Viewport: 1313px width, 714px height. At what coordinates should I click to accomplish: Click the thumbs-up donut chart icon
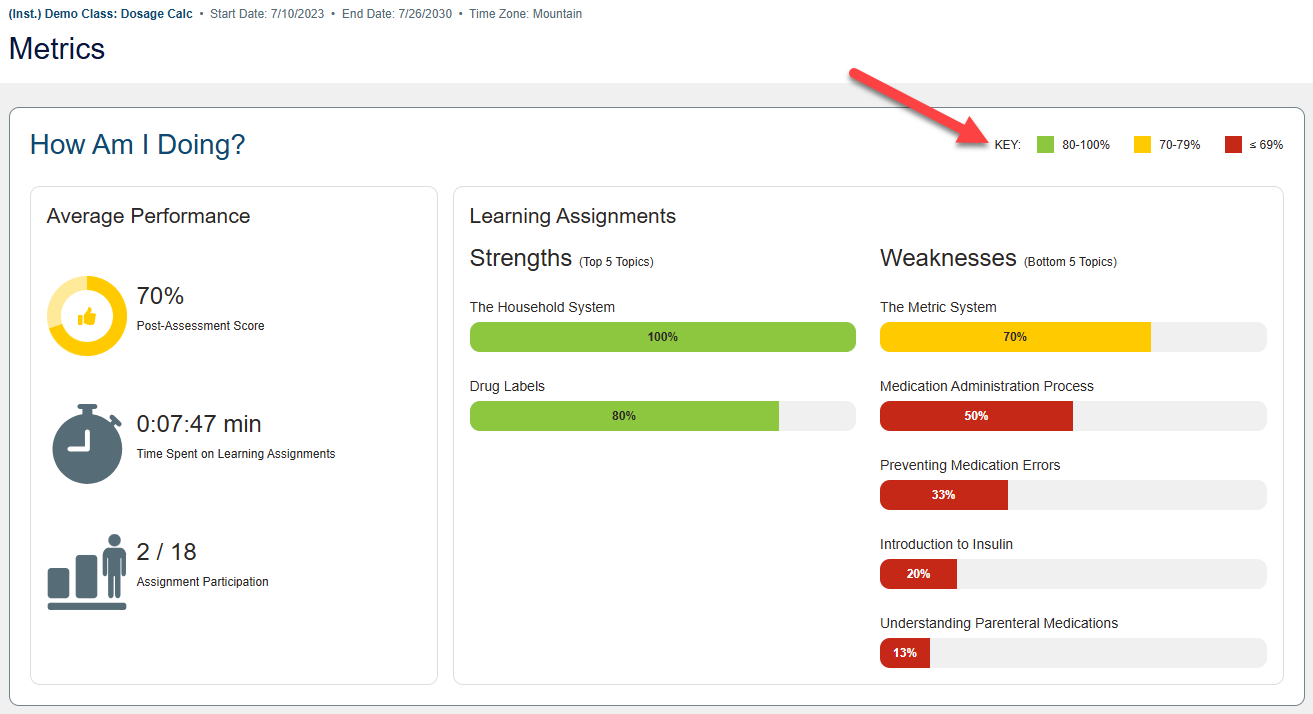pyautogui.click(x=87, y=316)
